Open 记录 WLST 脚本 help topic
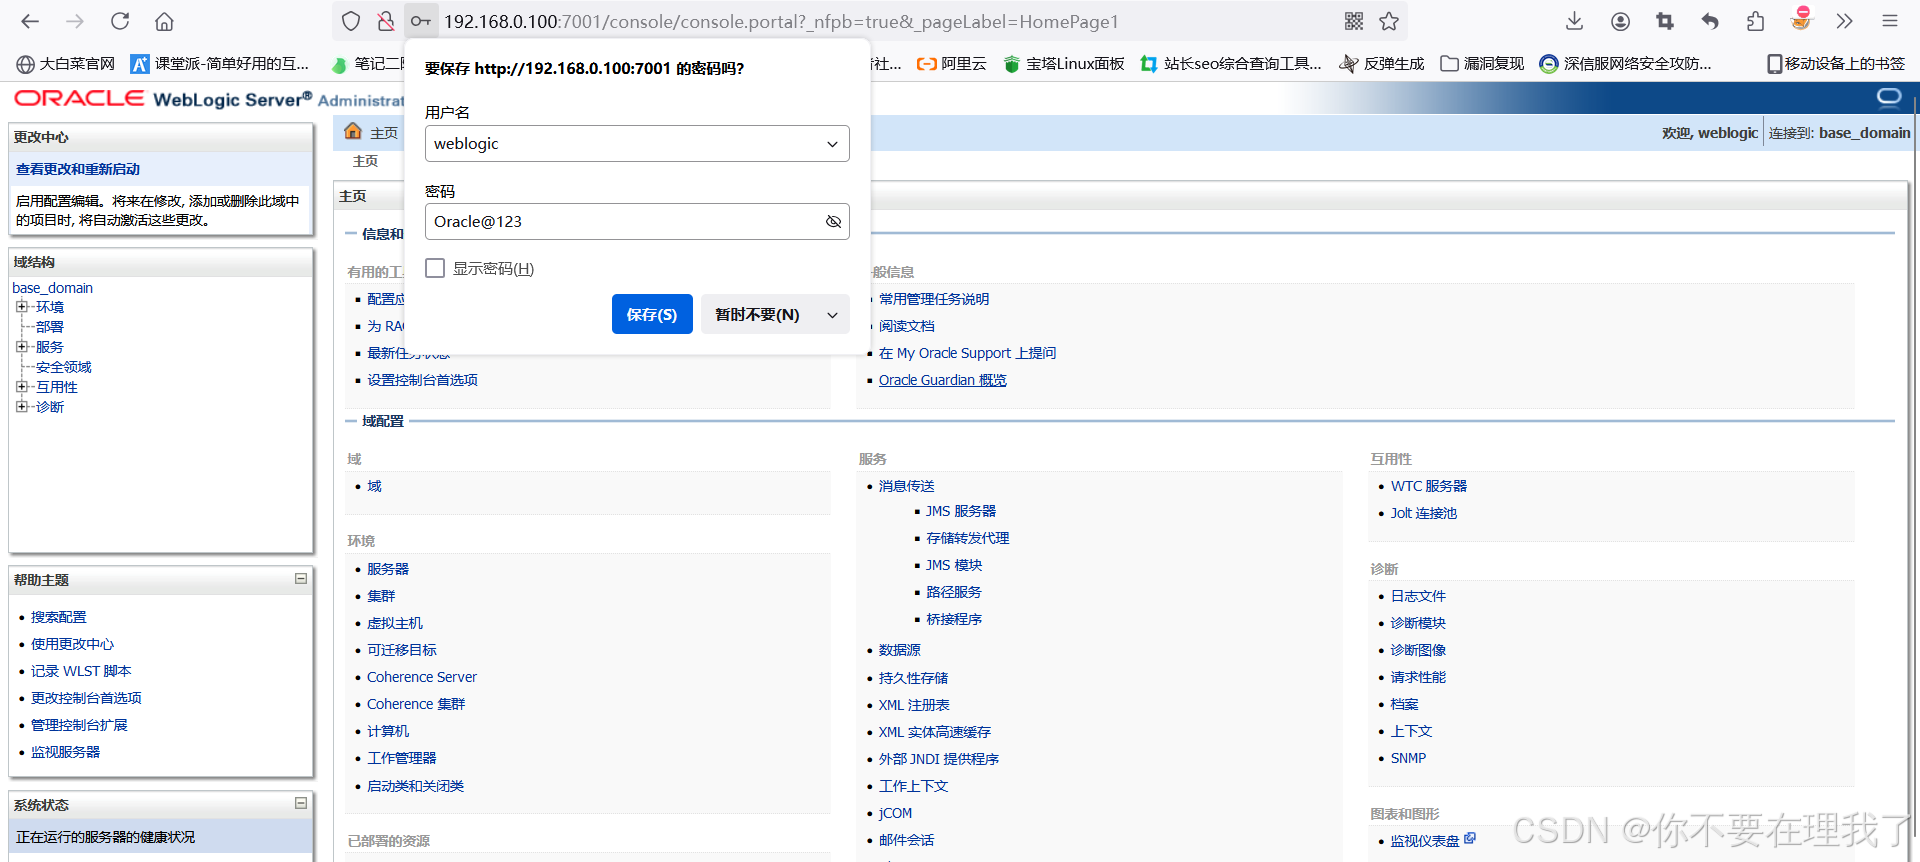The image size is (1920, 862). [81, 671]
